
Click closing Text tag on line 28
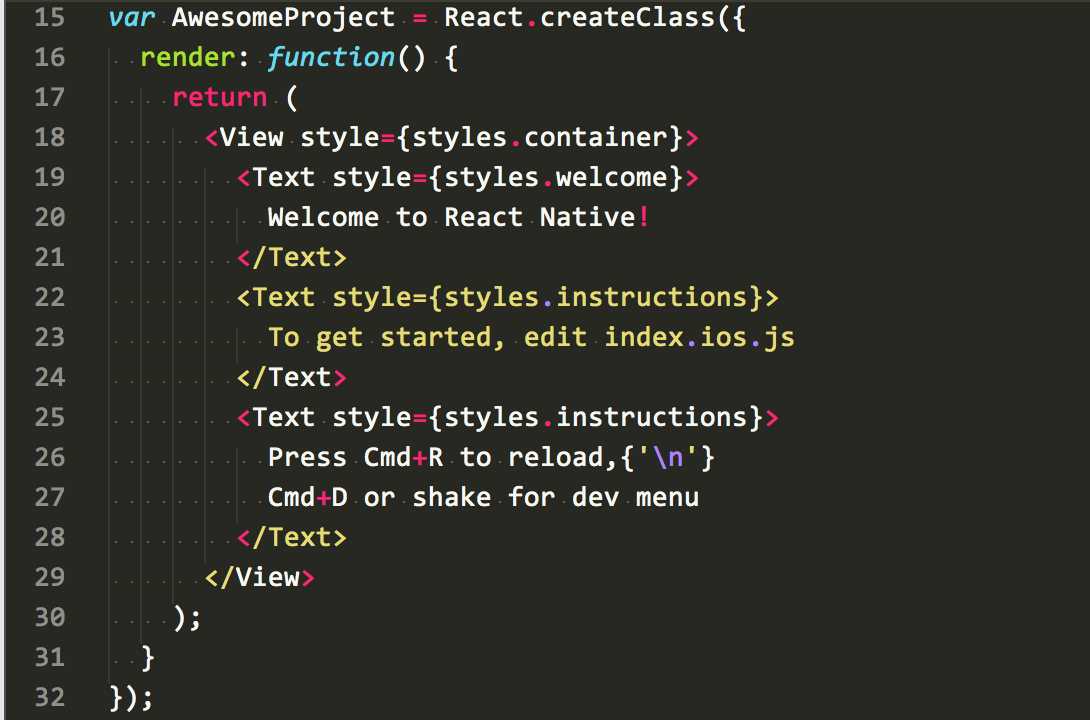point(291,537)
